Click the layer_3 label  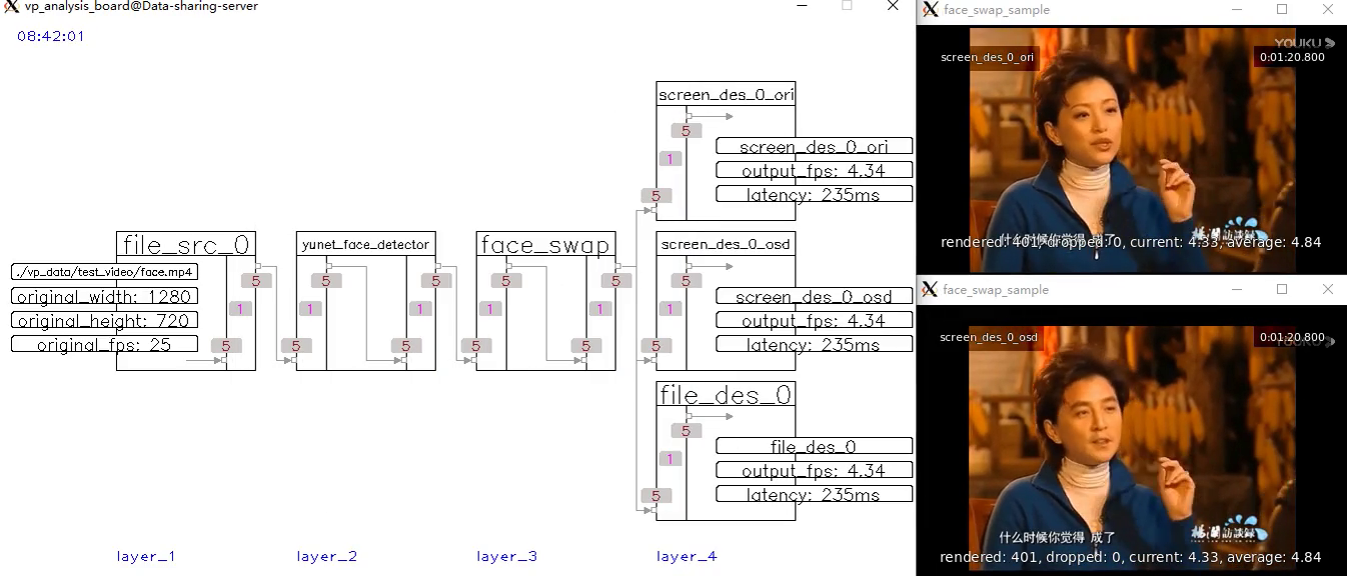tap(506, 556)
